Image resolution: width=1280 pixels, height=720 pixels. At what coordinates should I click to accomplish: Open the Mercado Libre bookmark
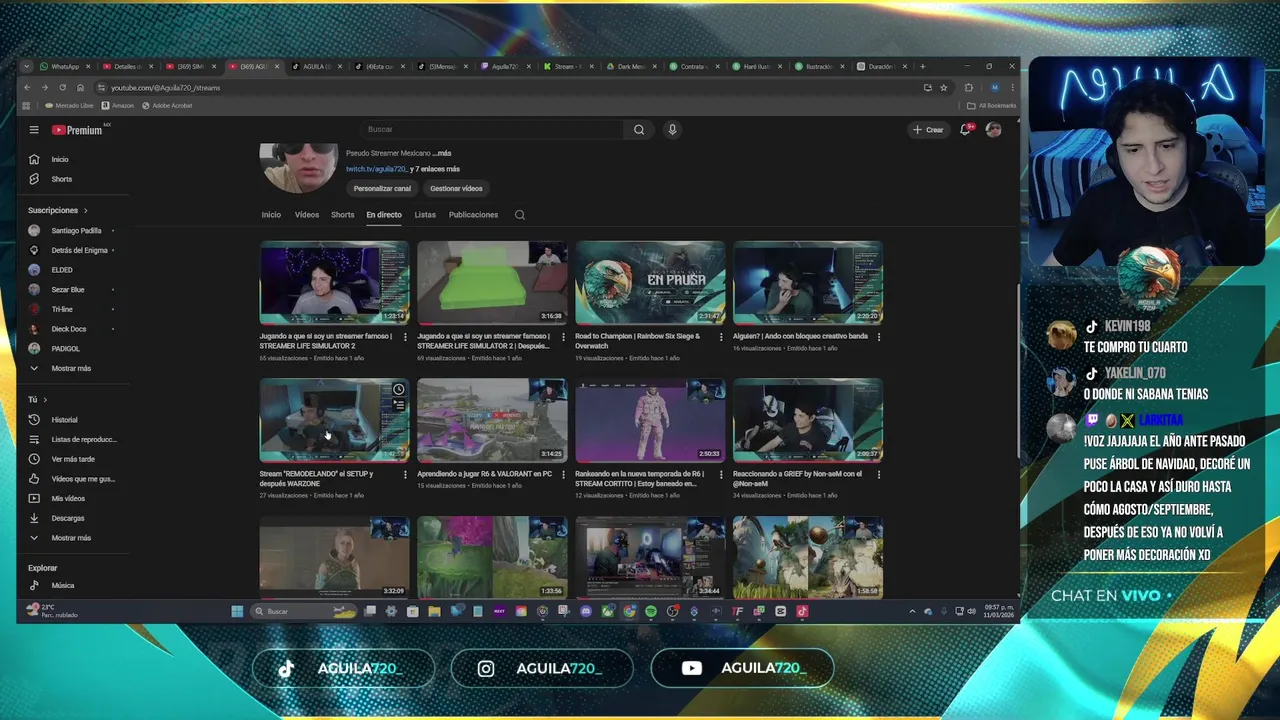tap(69, 105)
